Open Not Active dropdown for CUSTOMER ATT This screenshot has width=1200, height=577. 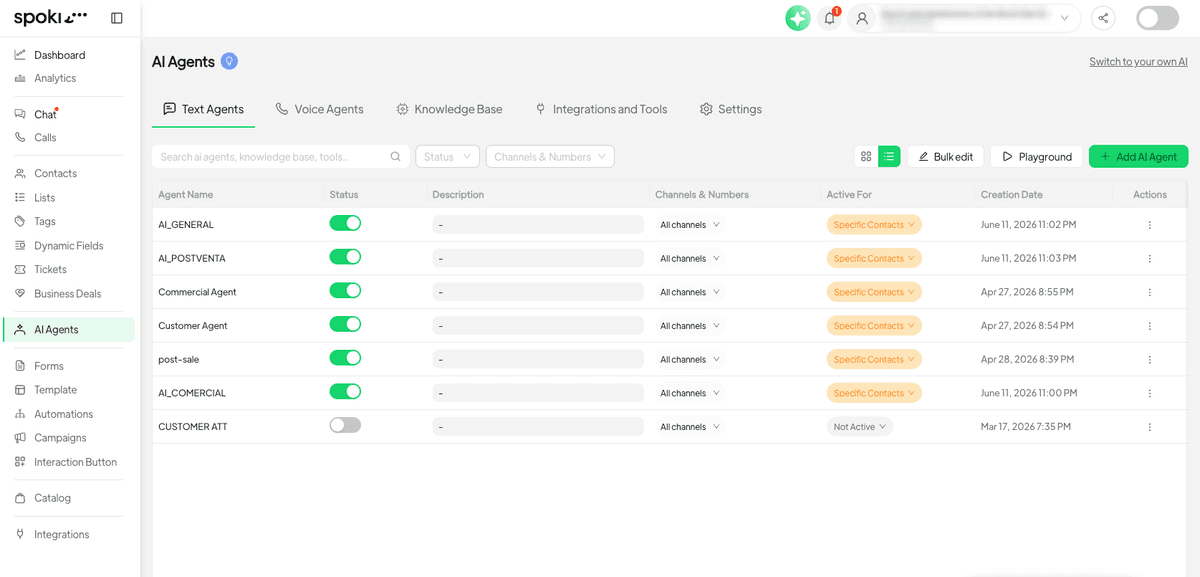click(860, 427)
